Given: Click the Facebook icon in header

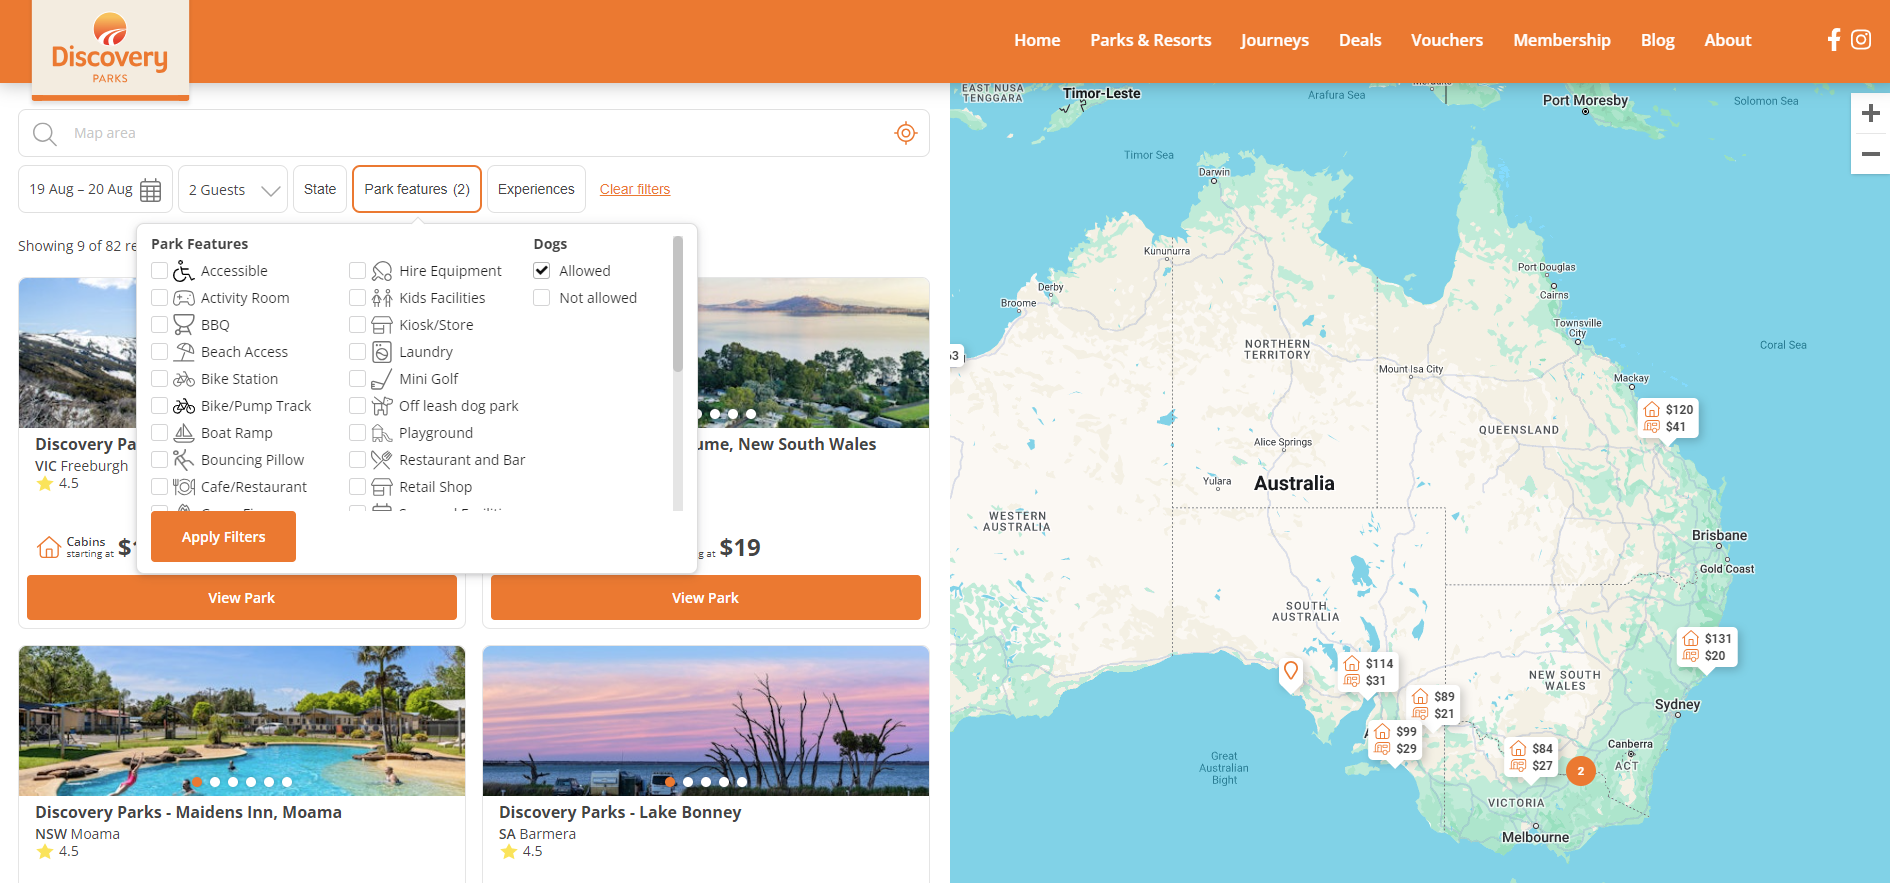Looking at the screenshot, I should [x=1833, y=40].
